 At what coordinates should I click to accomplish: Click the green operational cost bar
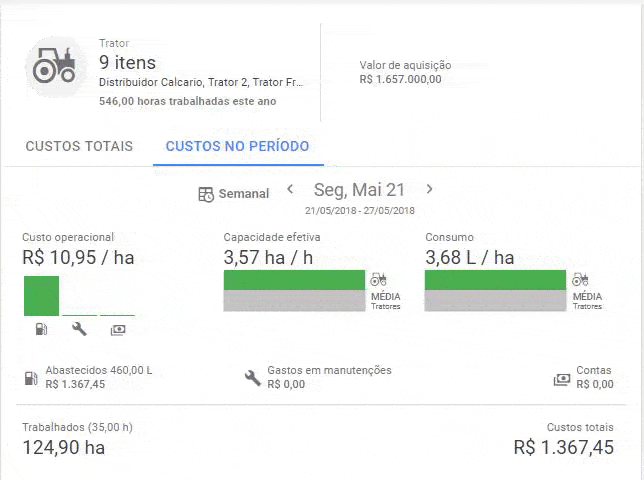tap(41, 296)
